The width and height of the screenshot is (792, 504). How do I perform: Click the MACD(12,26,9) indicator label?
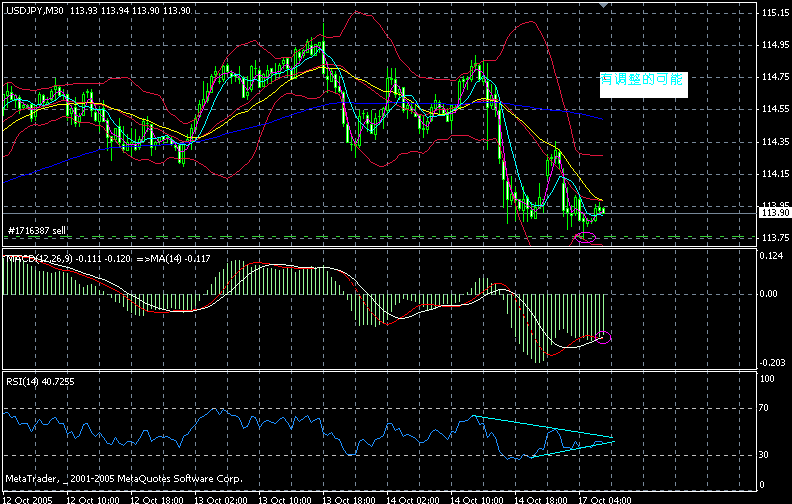point(39,259)
